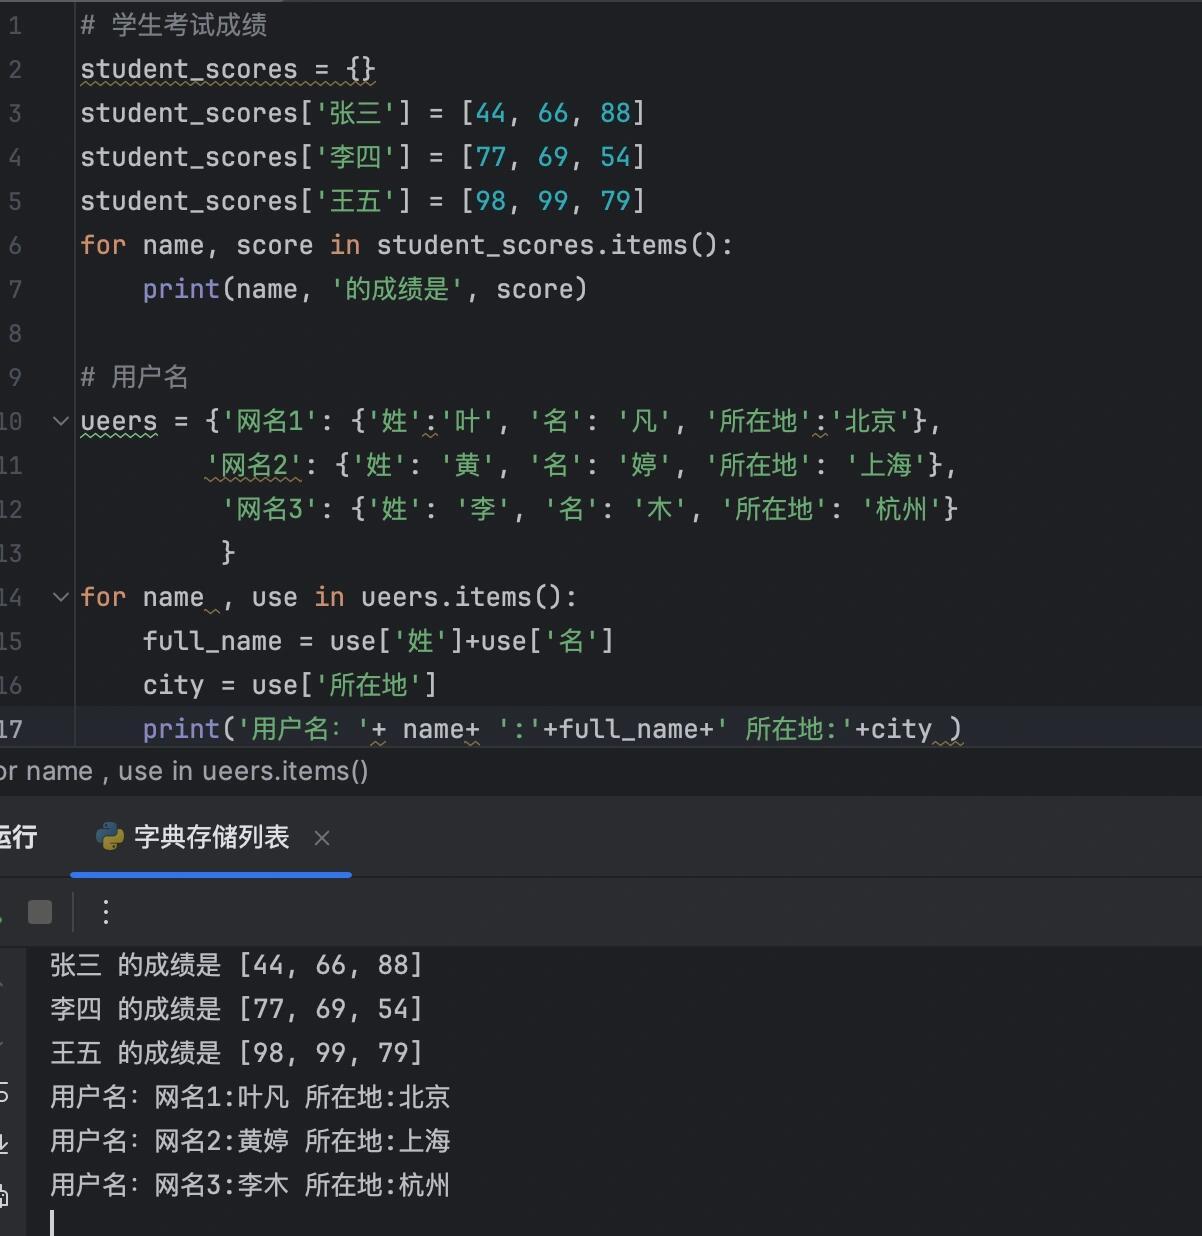Switch to the 字典存储列表 run tab

pos(211,837)
